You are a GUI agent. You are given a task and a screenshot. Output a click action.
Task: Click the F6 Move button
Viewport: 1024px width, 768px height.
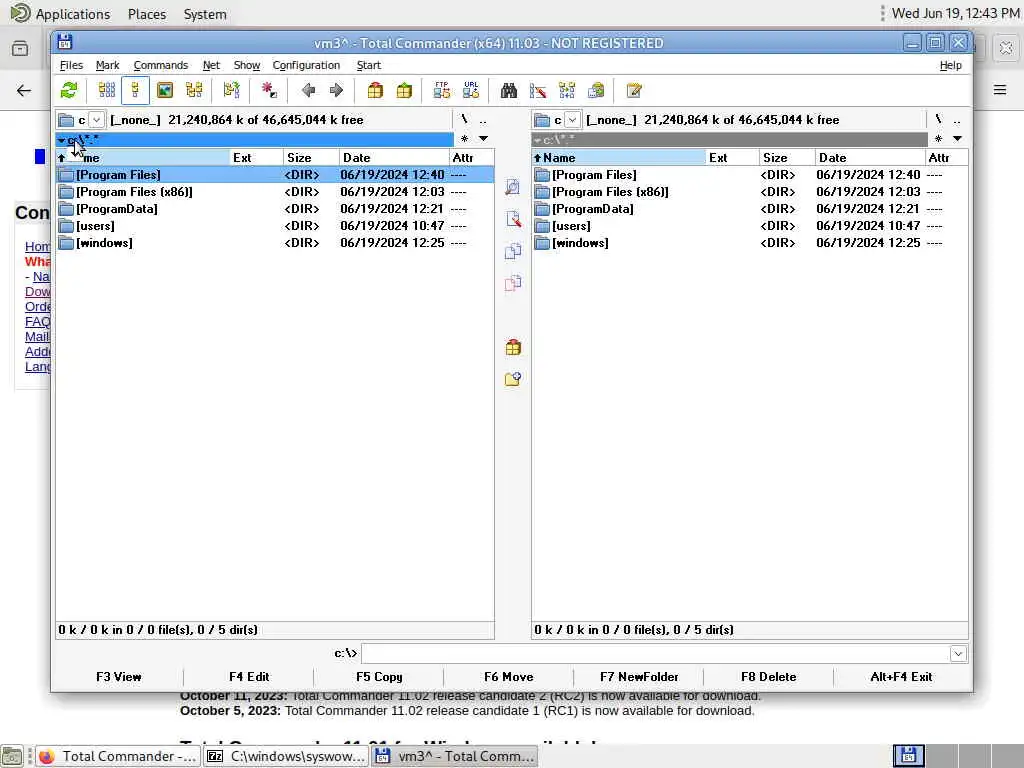tap(509, 677)
